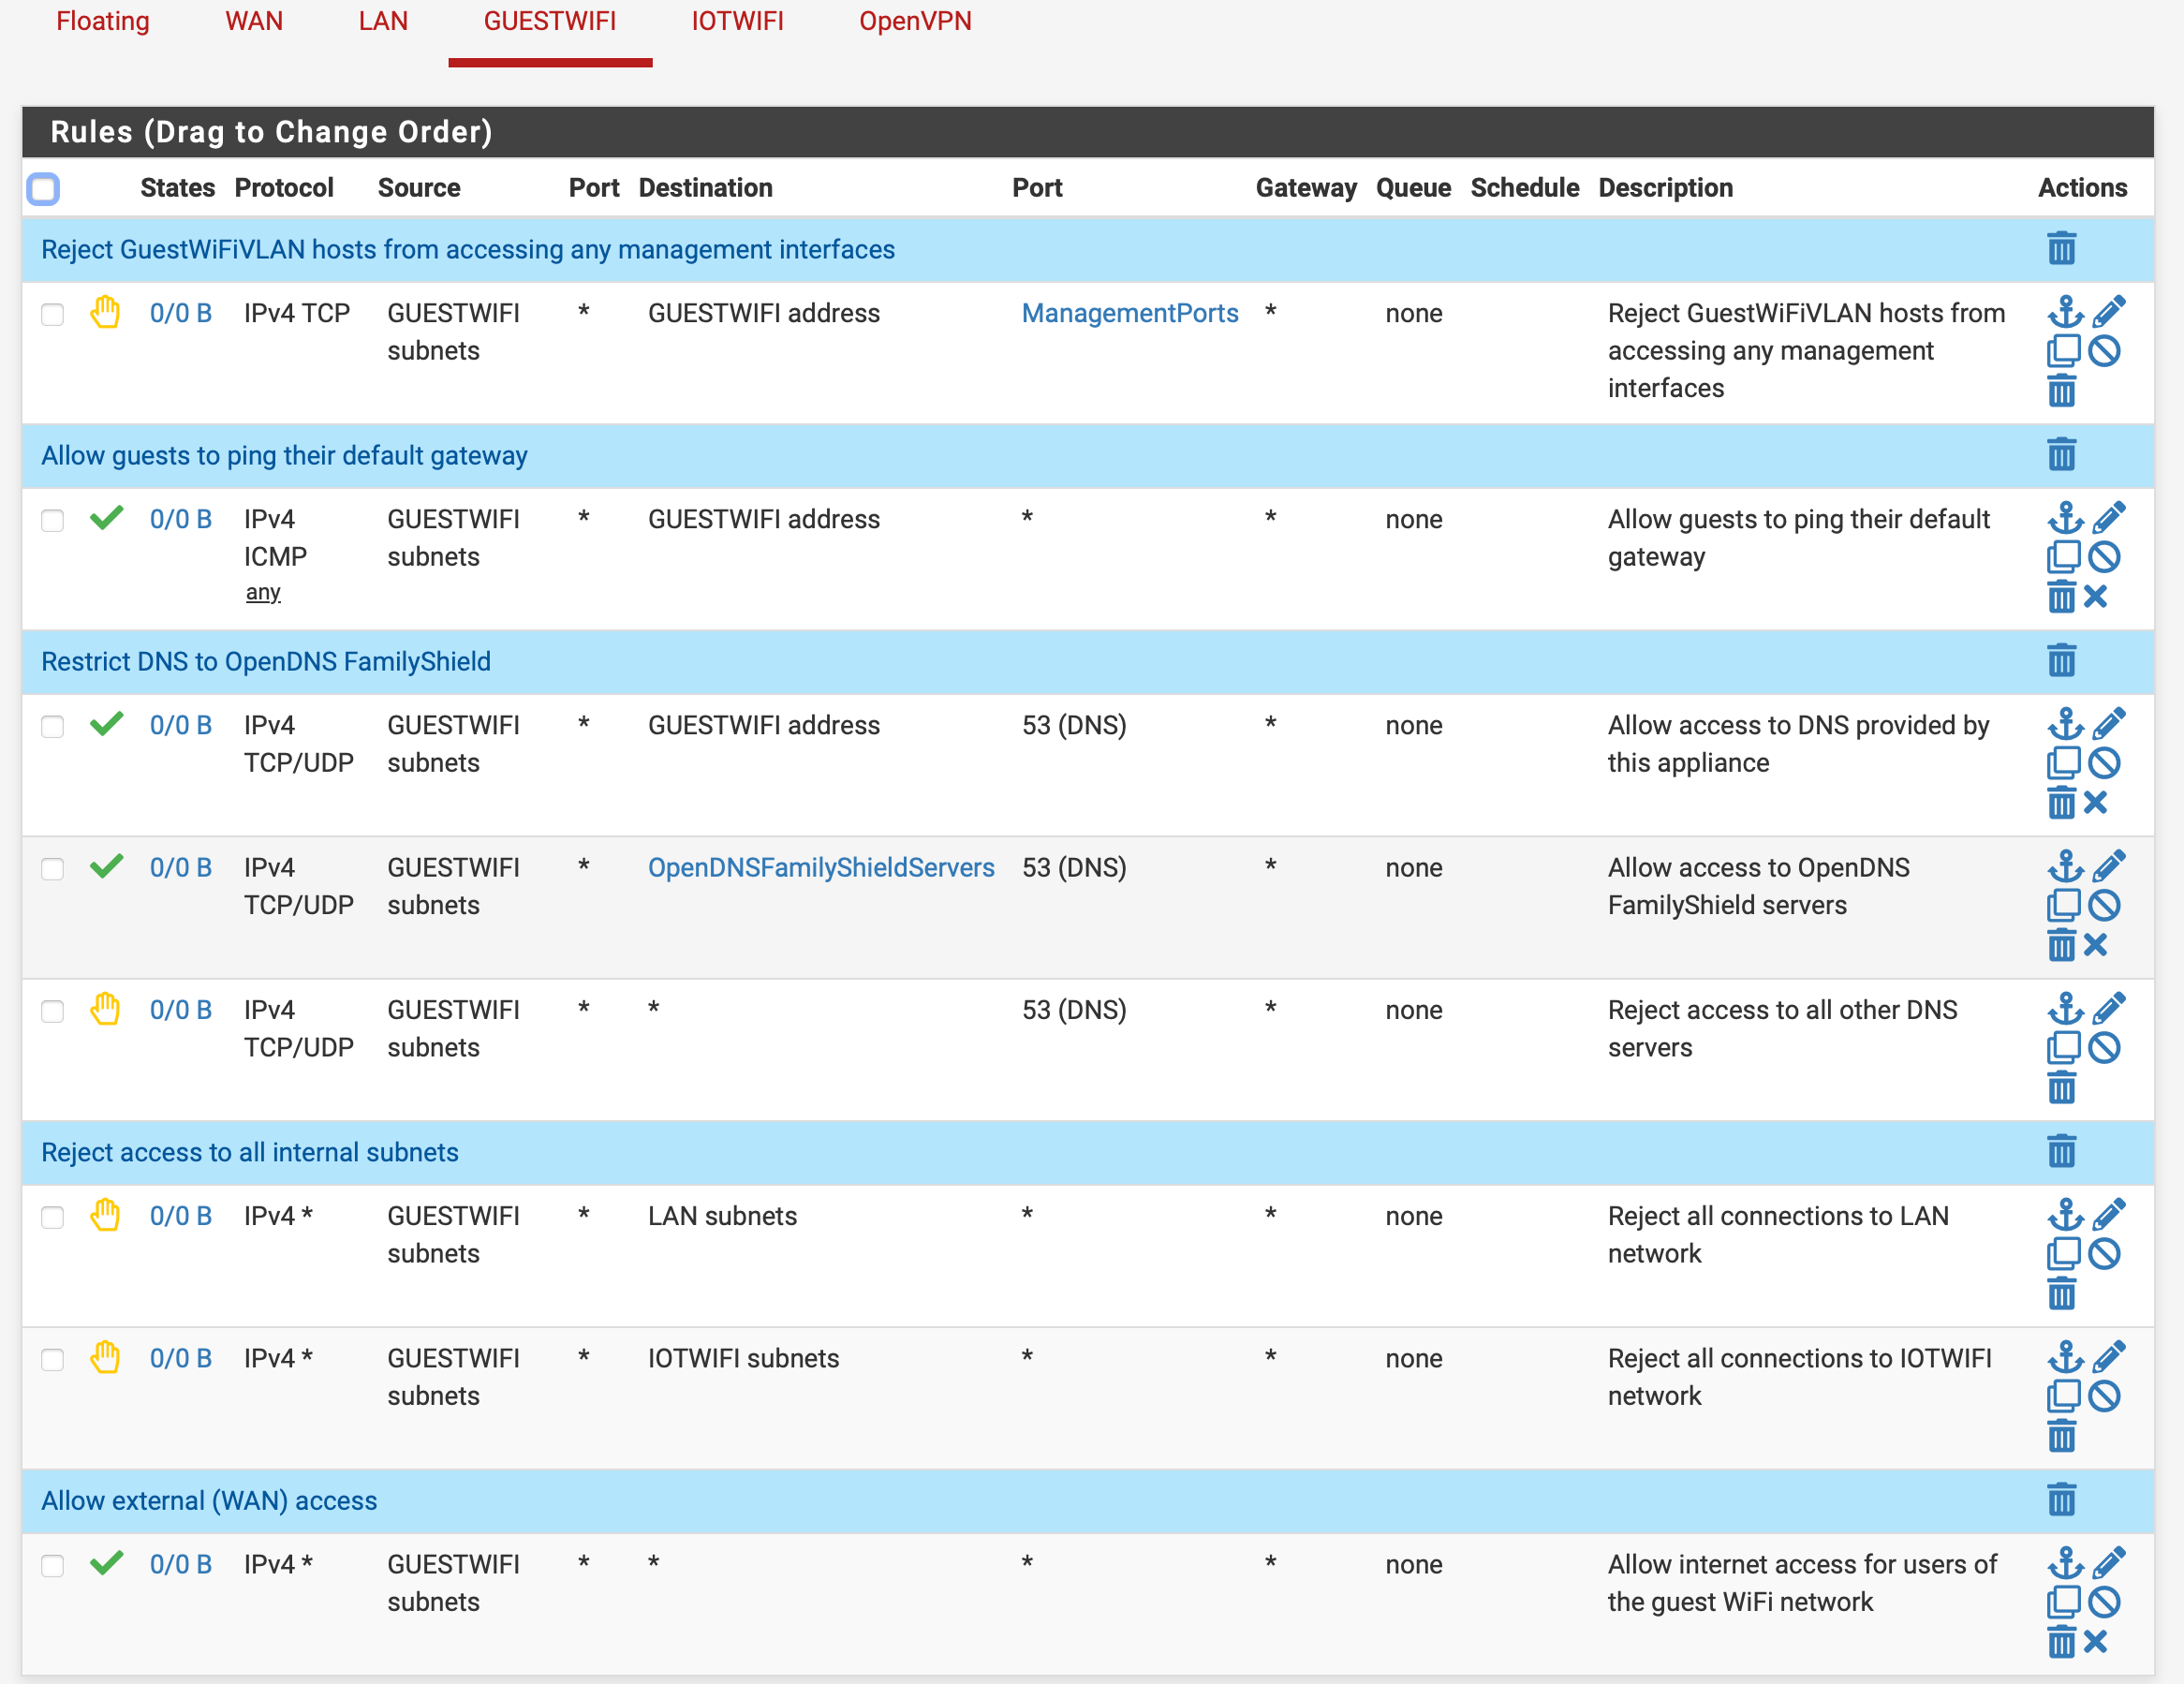Image resolution: width=2184 pixels, height=1684 pixels.
Task: Select all rules using the header checkbox
Action: [x=43, y=189]
